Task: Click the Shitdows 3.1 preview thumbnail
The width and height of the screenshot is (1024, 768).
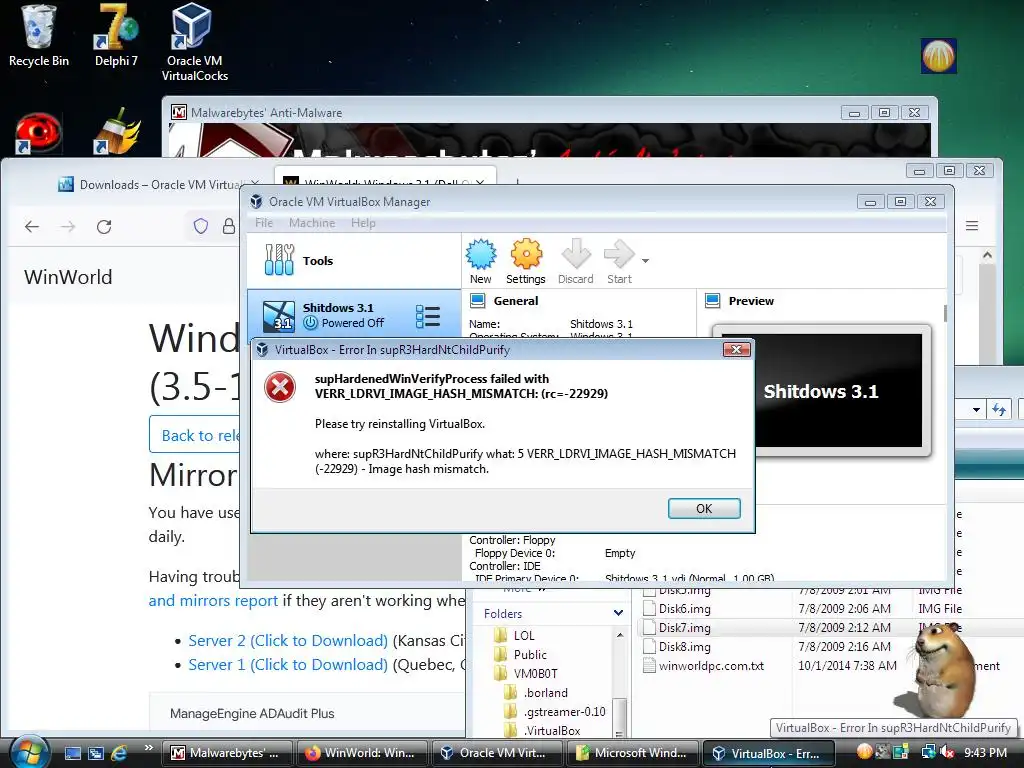Action: (822, 391)
